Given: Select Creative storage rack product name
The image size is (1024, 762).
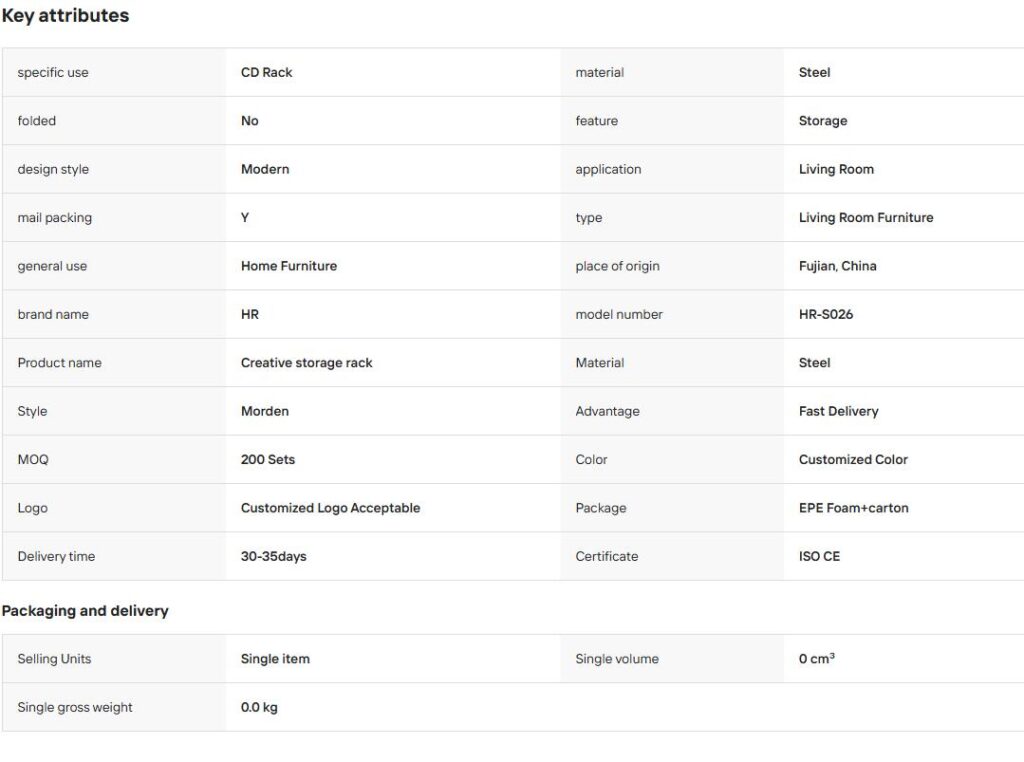Looking at the screenshot, I should pos(306,362).
